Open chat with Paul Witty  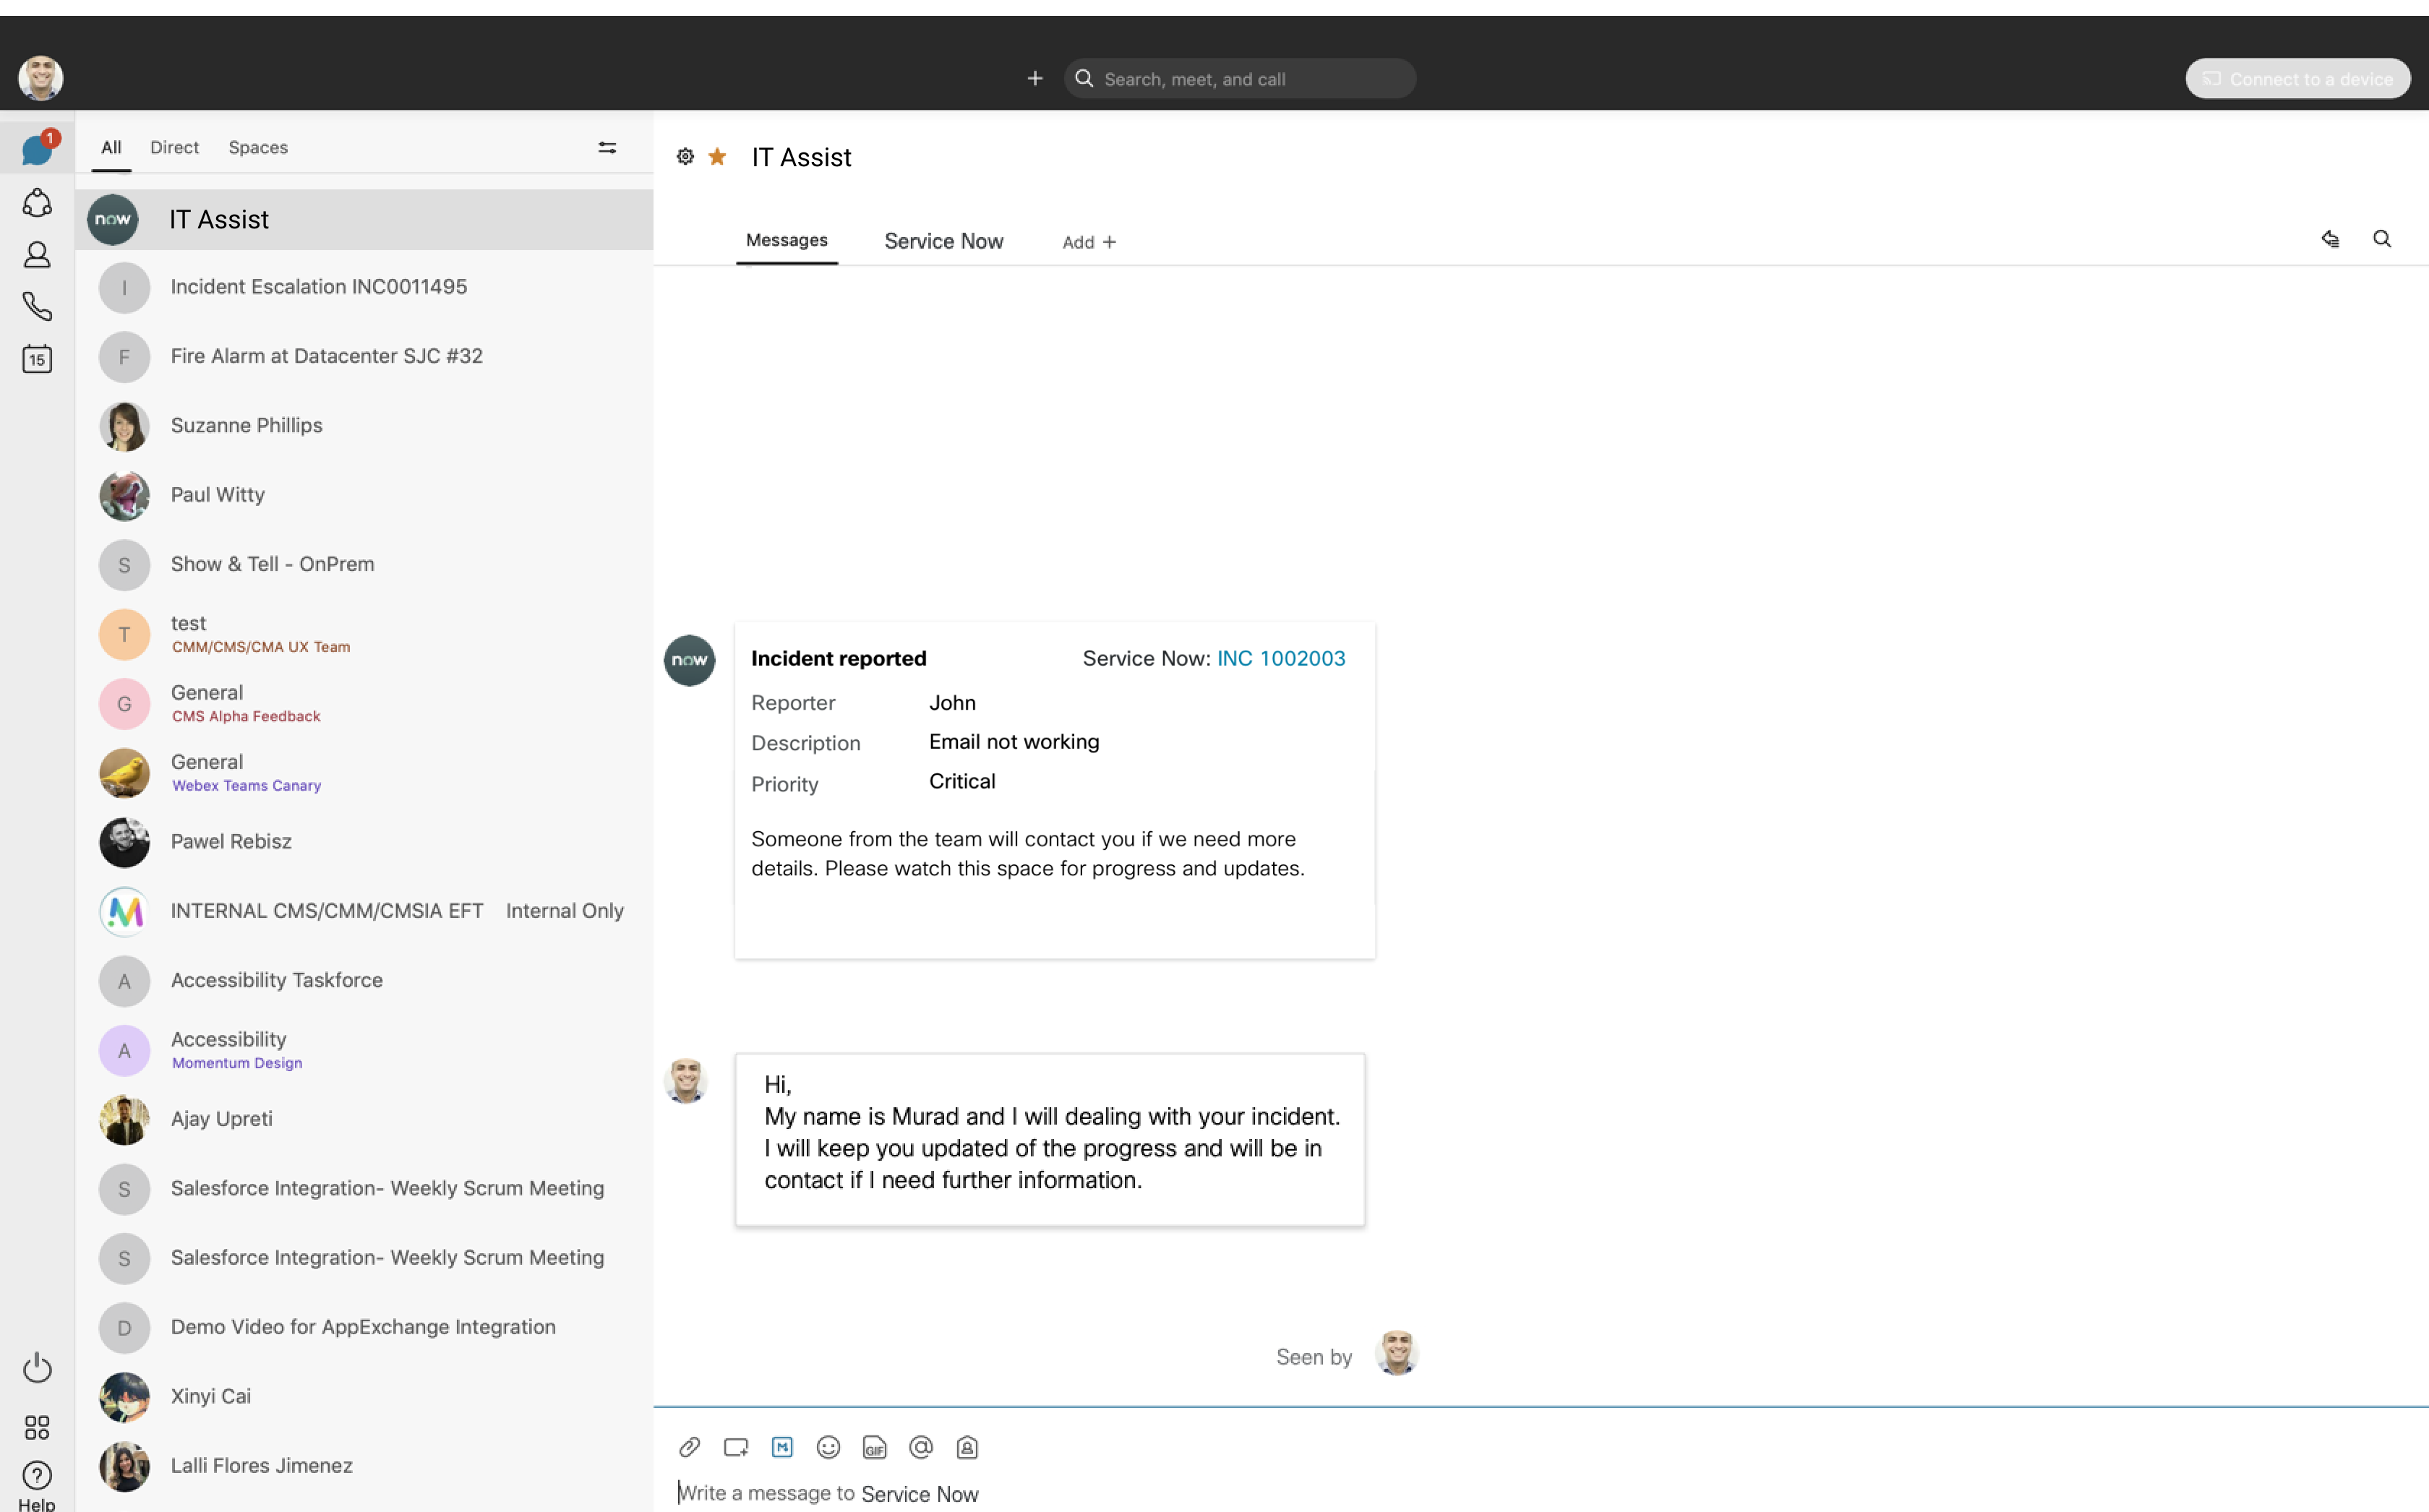(364, 495)
